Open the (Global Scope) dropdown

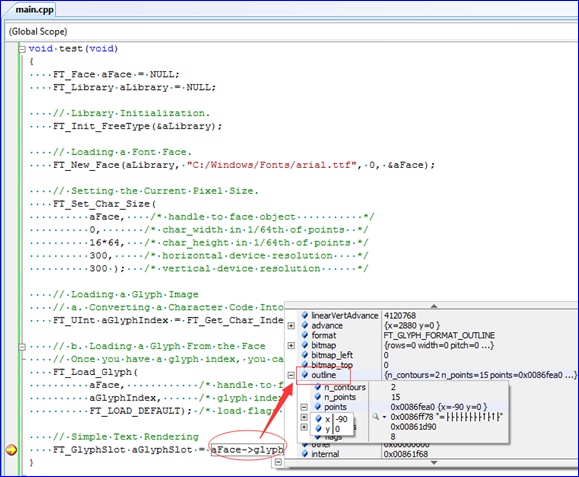(x=292, y=31)
